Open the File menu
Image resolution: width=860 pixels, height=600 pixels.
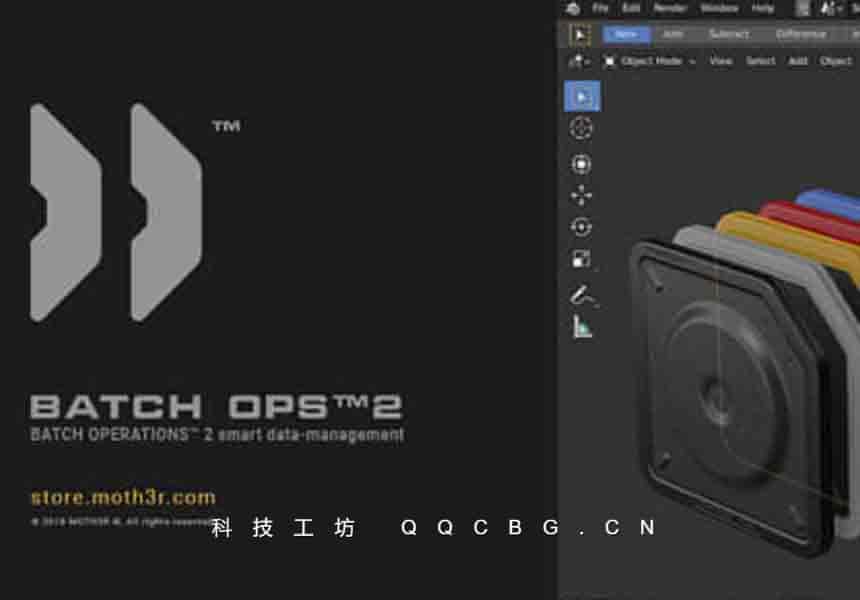coord(600,8)
